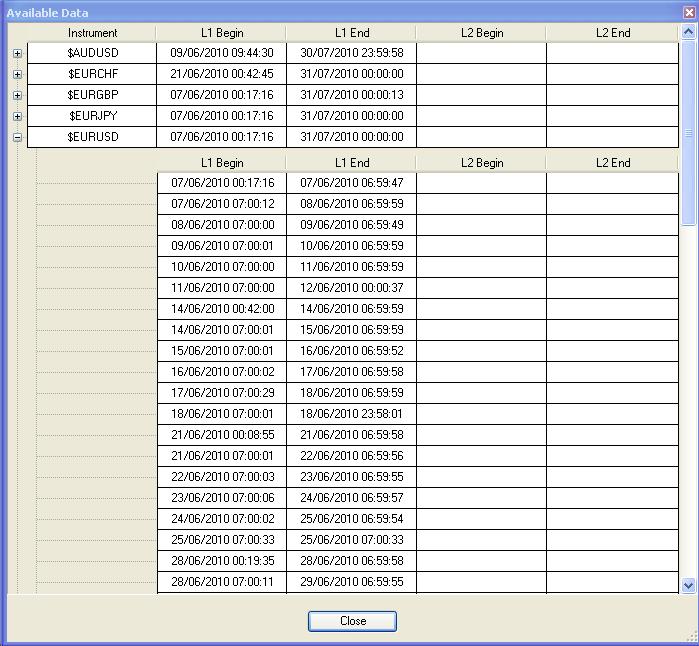Click the 17/06/2010 07:00:29 cell
Viewport: 699px width, 646px height.
click(222, 393)
